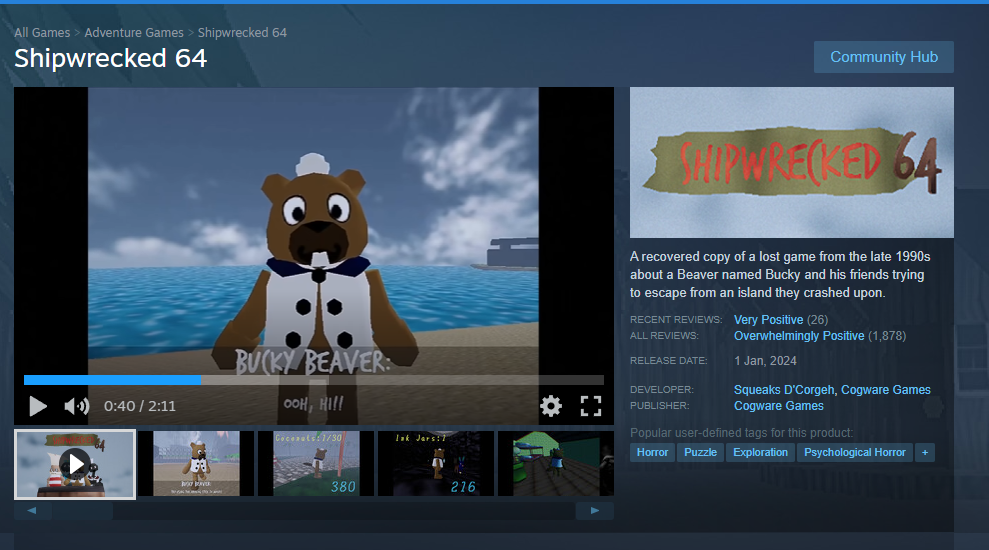The height and width of the screenshot is (550, 989).
Task: Select the green room screenshot thumbnail
Action: [x=556, y=464]
